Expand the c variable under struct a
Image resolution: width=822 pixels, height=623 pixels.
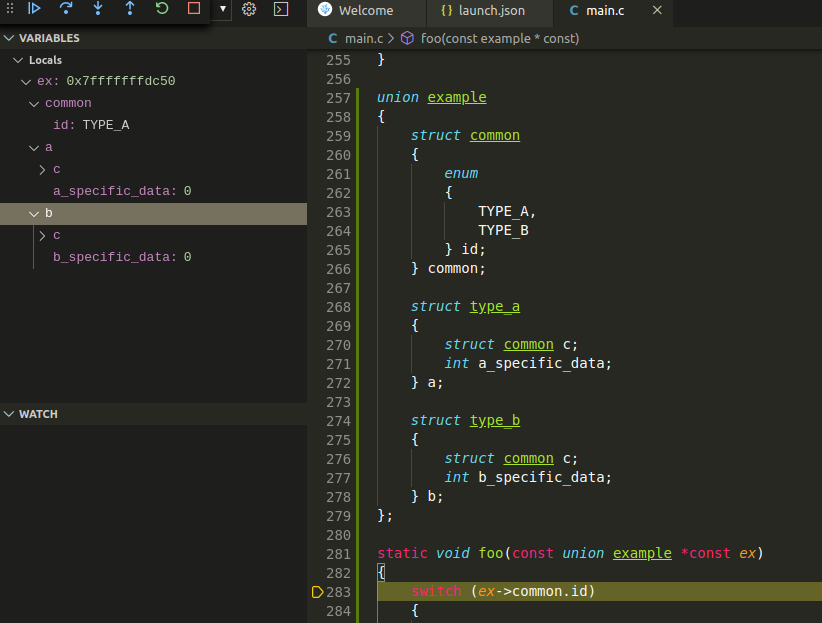[43, 169]
